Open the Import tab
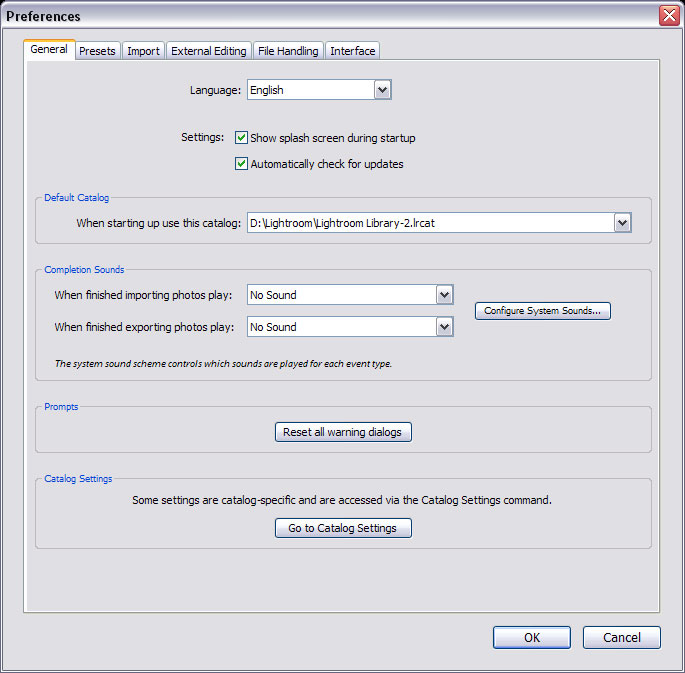The image size is (685, 673). [143, 51]
